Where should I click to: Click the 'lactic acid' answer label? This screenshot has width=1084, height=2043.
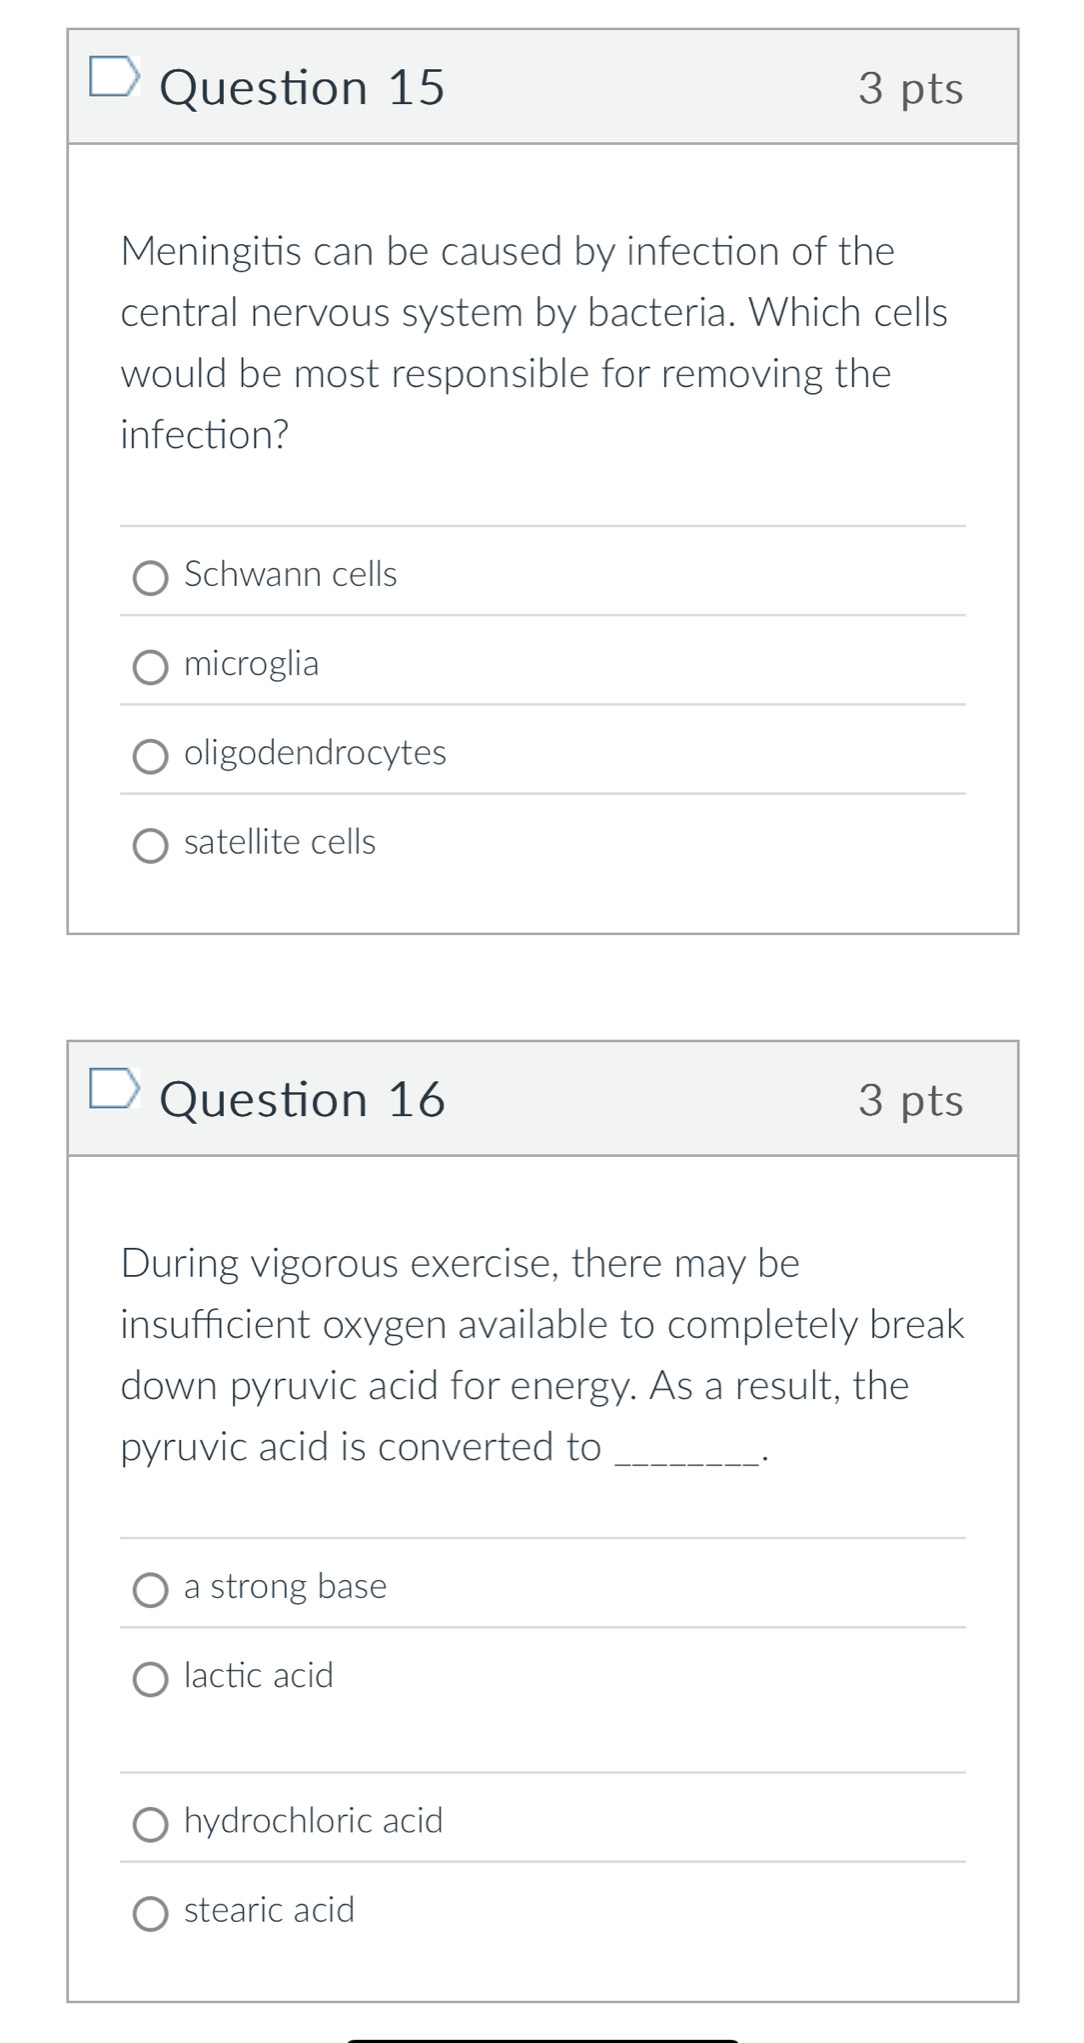click(258, 1675)
